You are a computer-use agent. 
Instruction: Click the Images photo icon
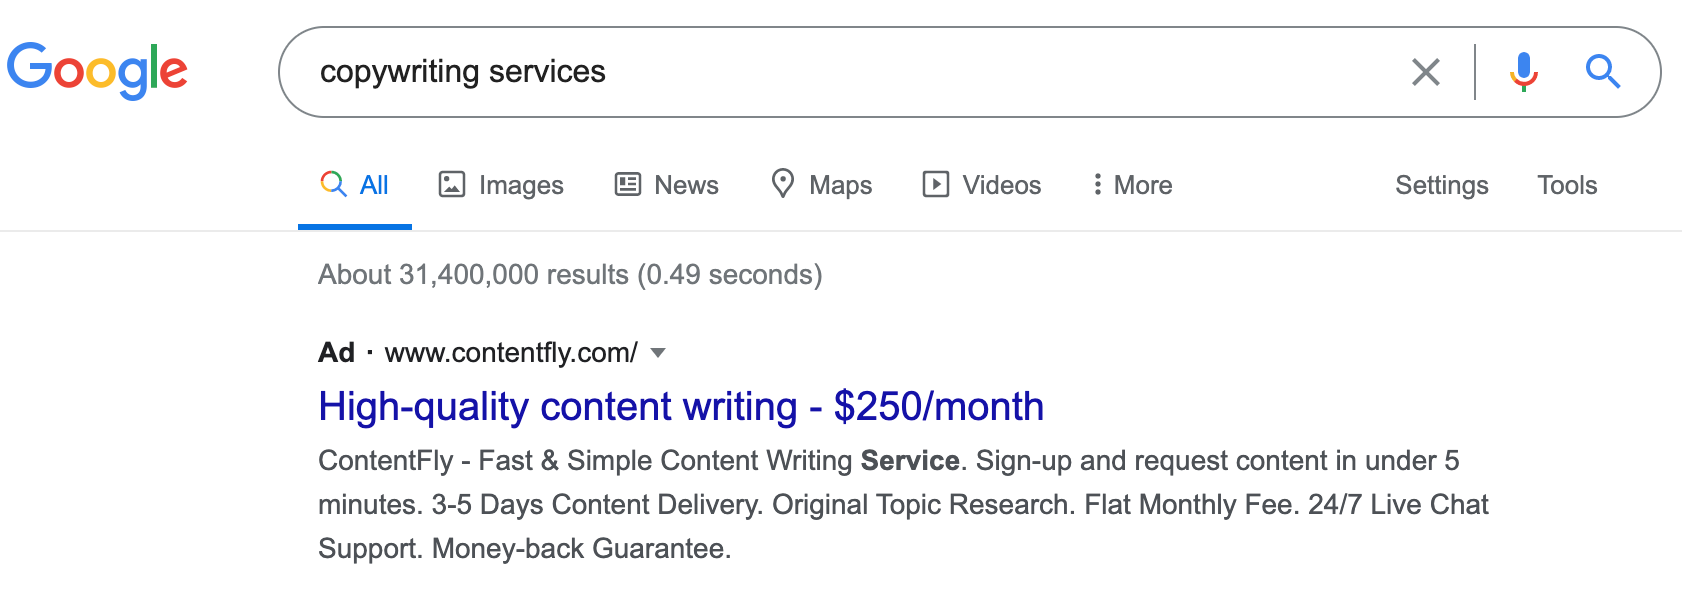click(453, 184)
